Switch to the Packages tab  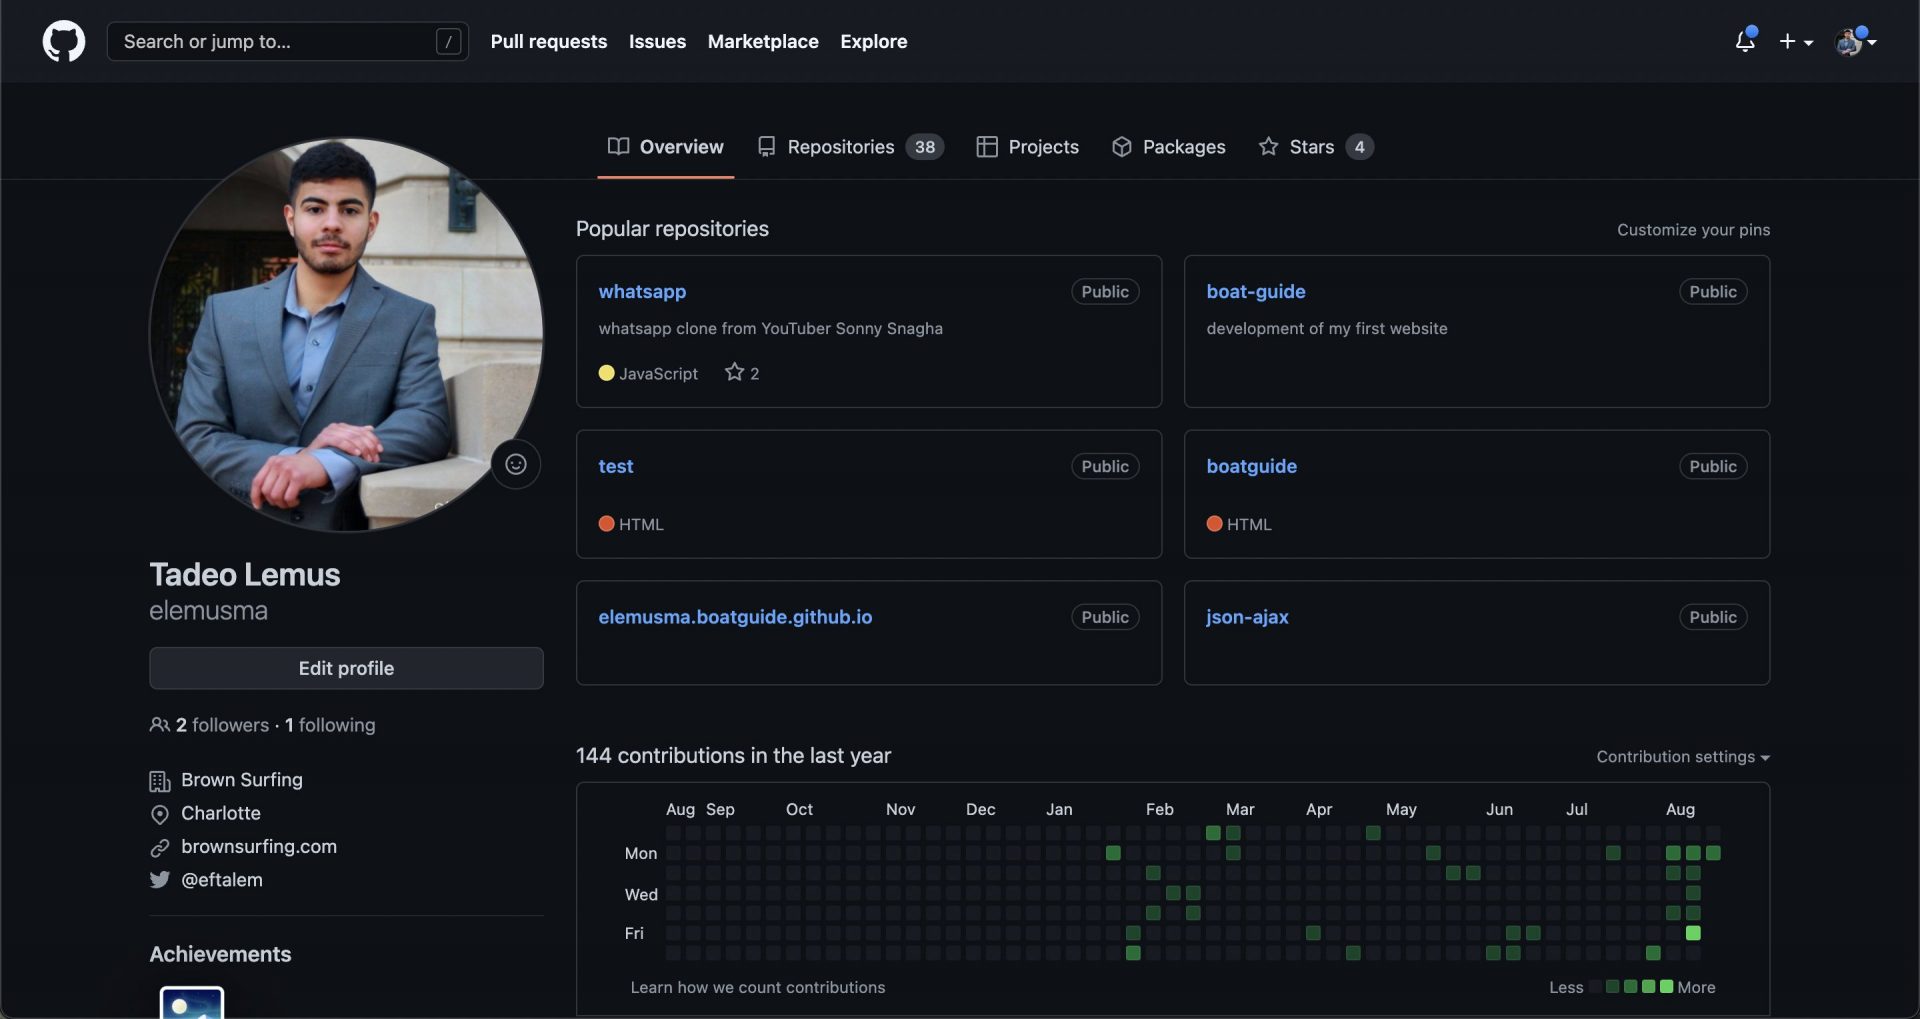[x=1168, y=147]
